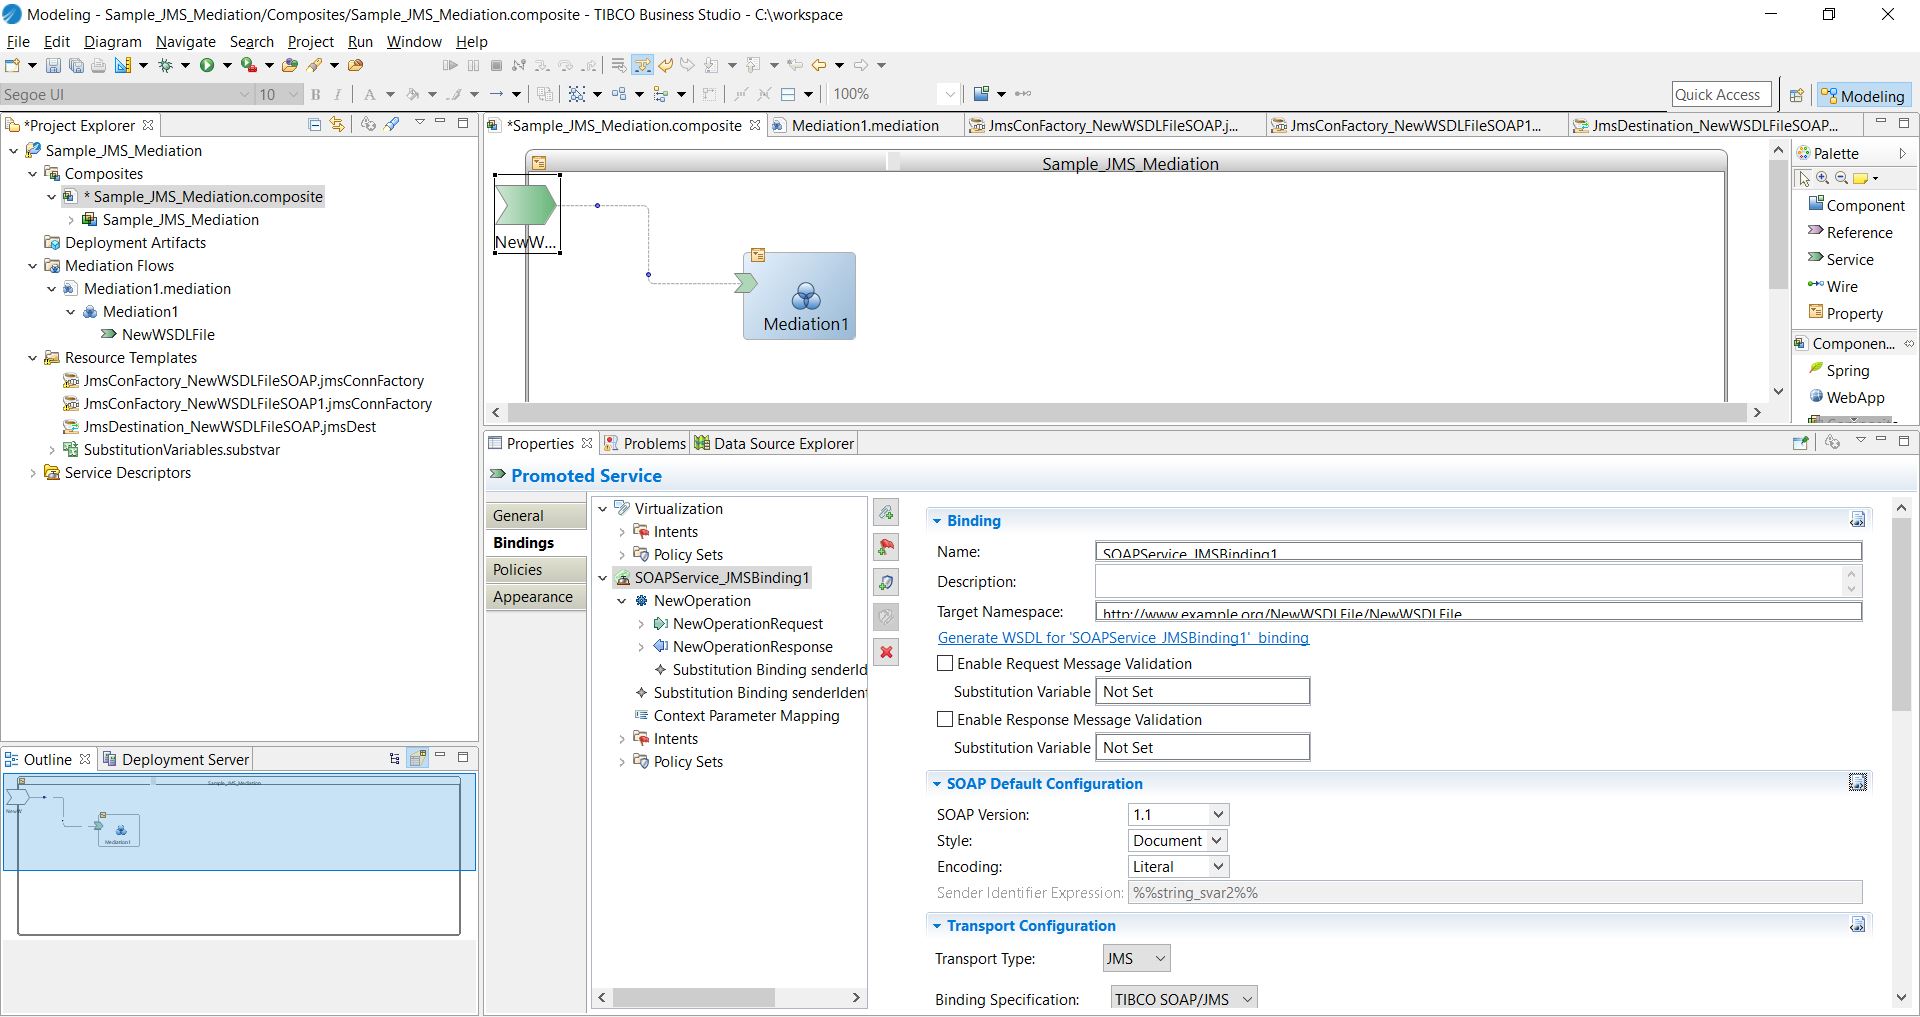Switch to the Mediation1.mediation editor tab
The width and height of the screenshot is (1920, 1017).
864,125
